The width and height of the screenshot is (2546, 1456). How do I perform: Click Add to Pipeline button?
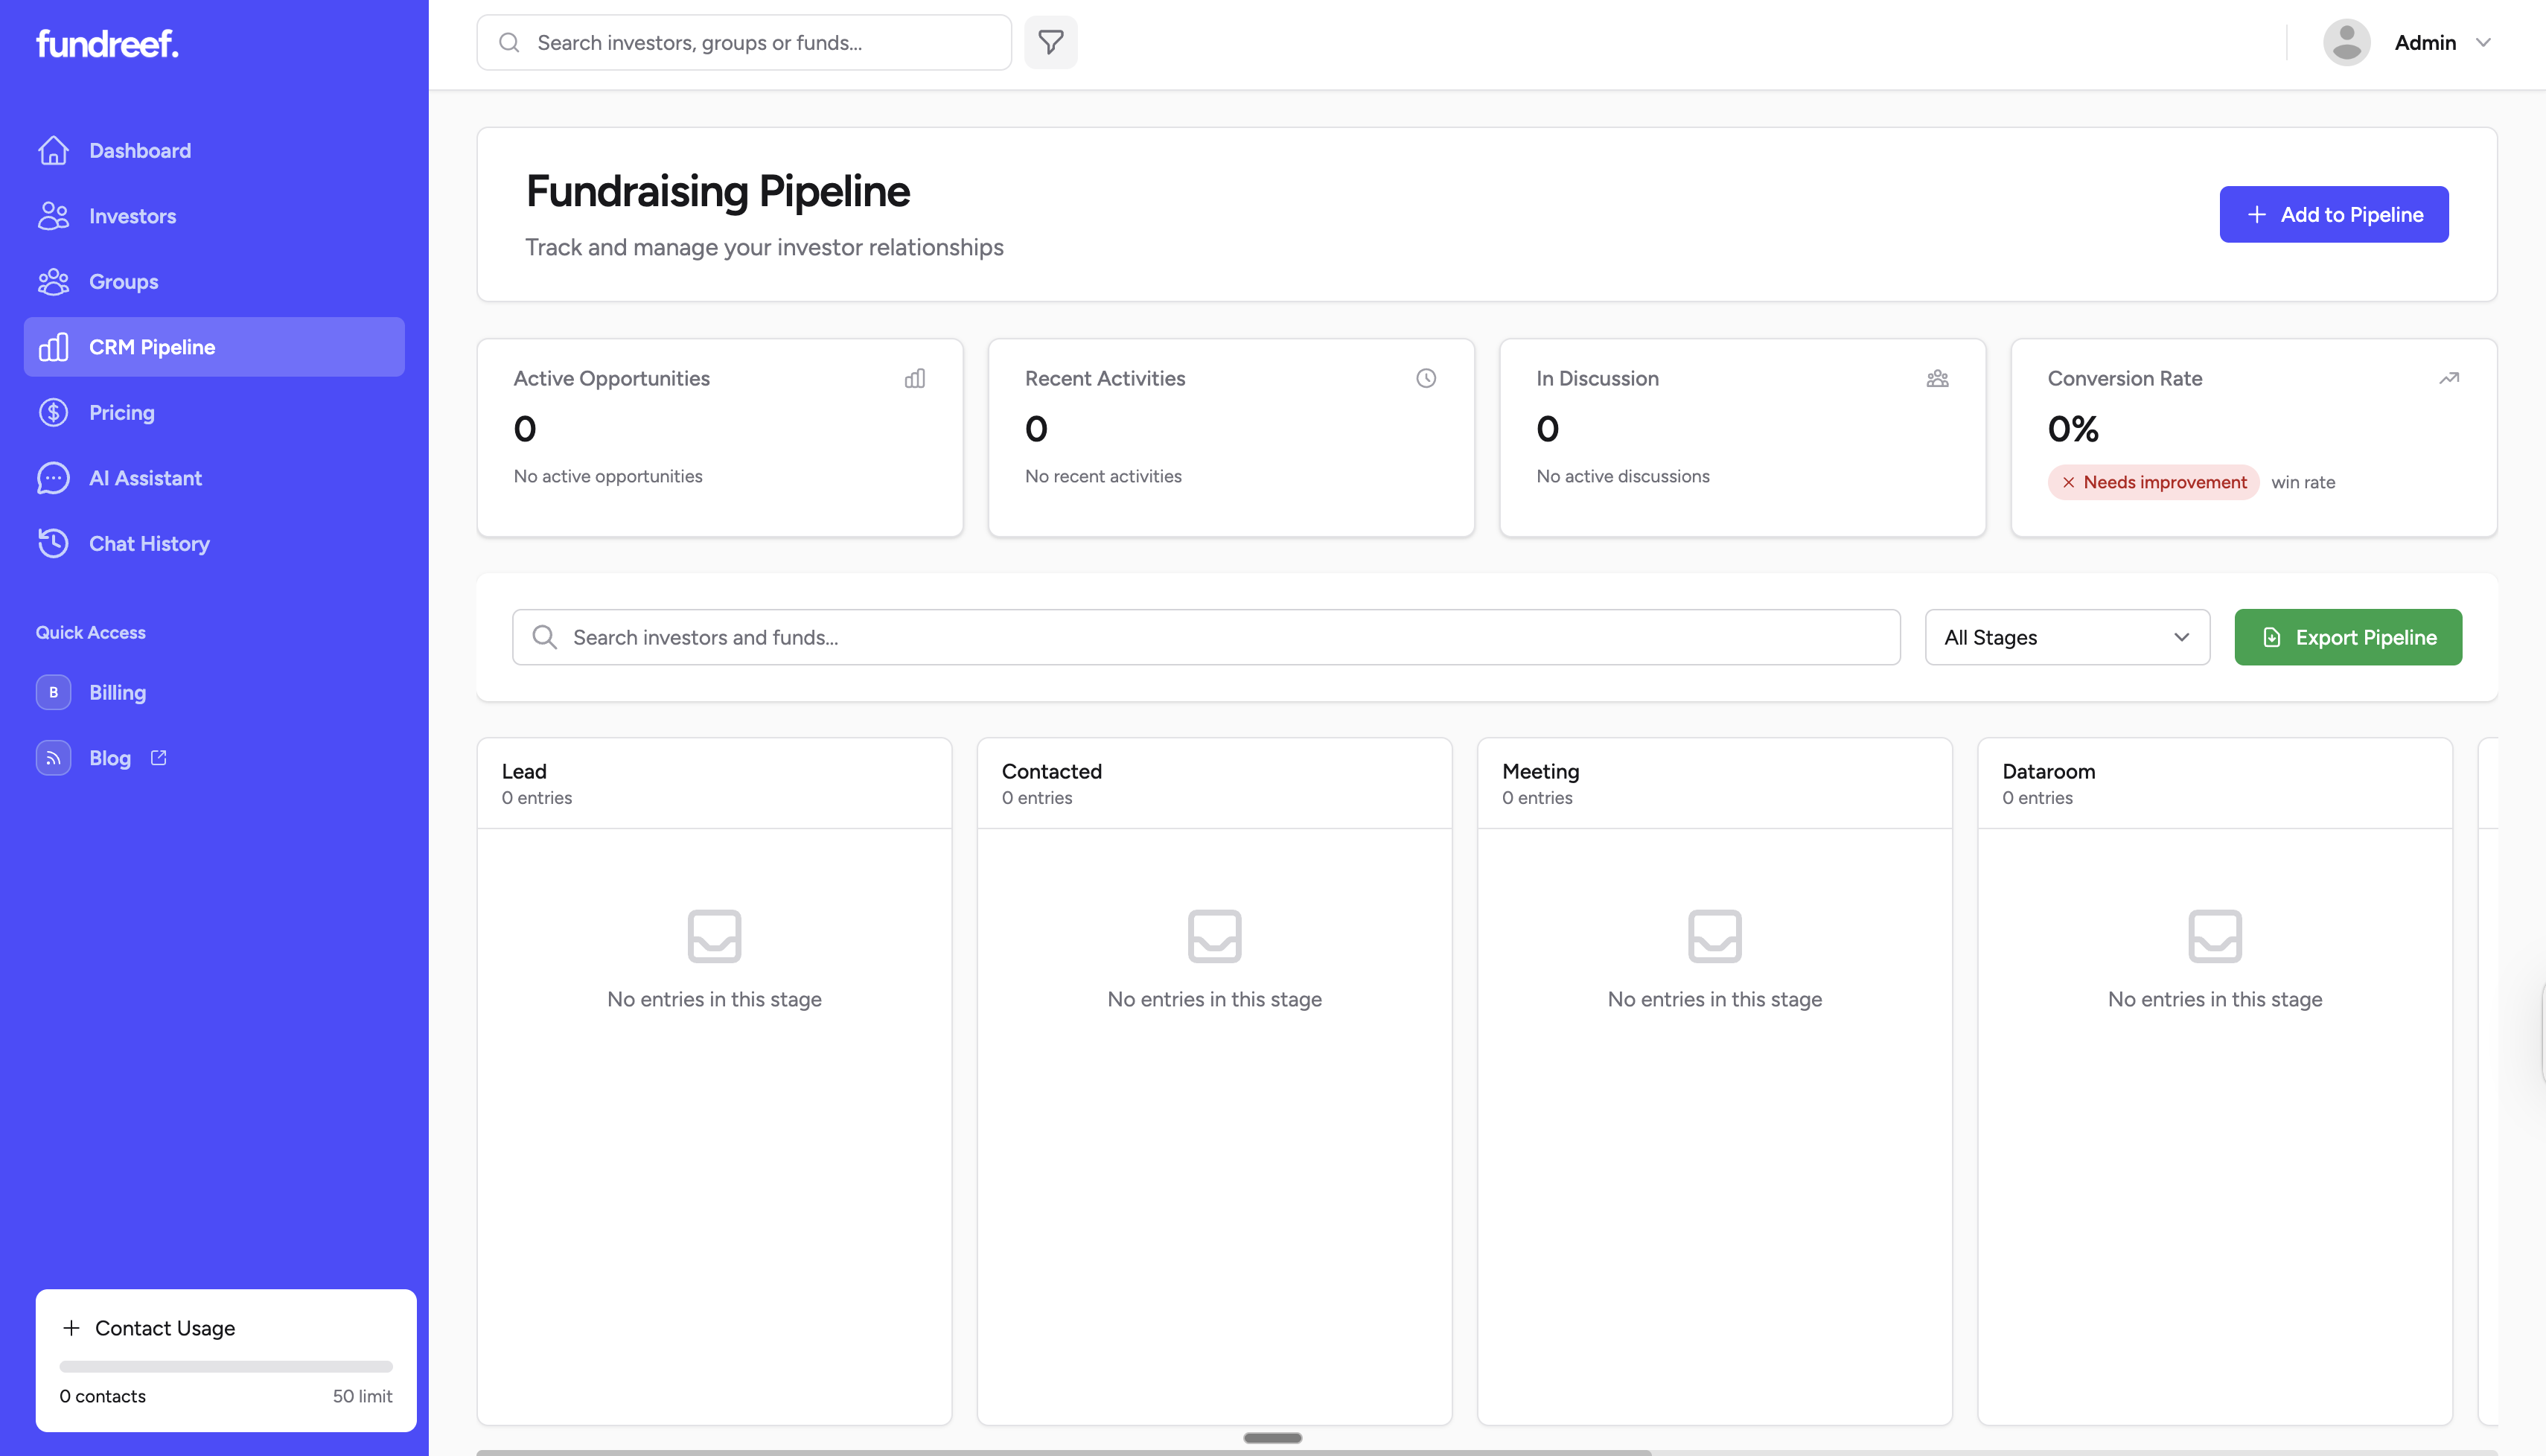[2333, 214]
